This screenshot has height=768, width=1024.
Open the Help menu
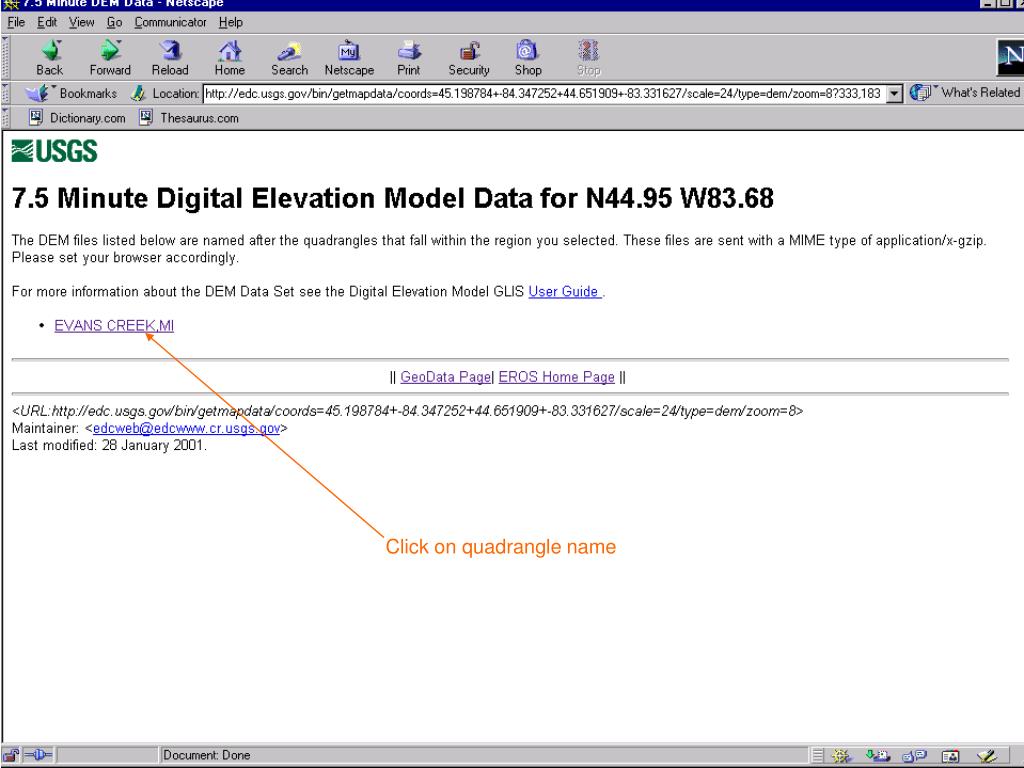coord(231,22)
